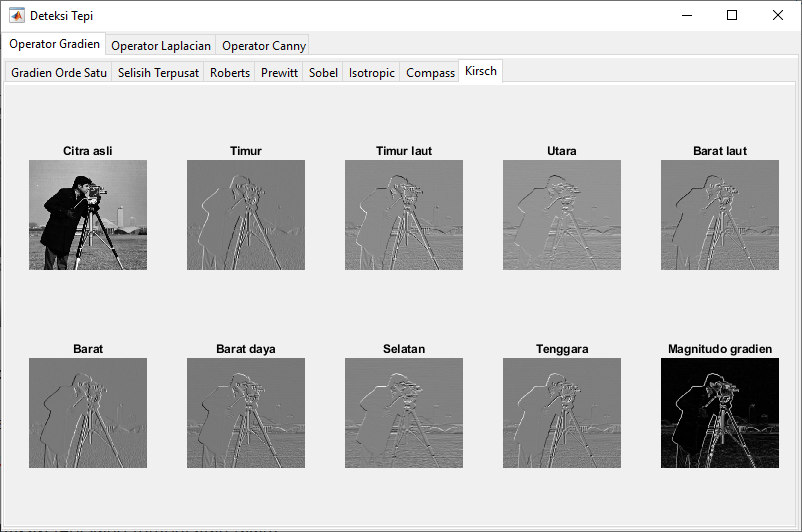The height and width of the screenshot is (532, 802).
Task: Click the Citra asli original image
Action: [x=88, y=215]
